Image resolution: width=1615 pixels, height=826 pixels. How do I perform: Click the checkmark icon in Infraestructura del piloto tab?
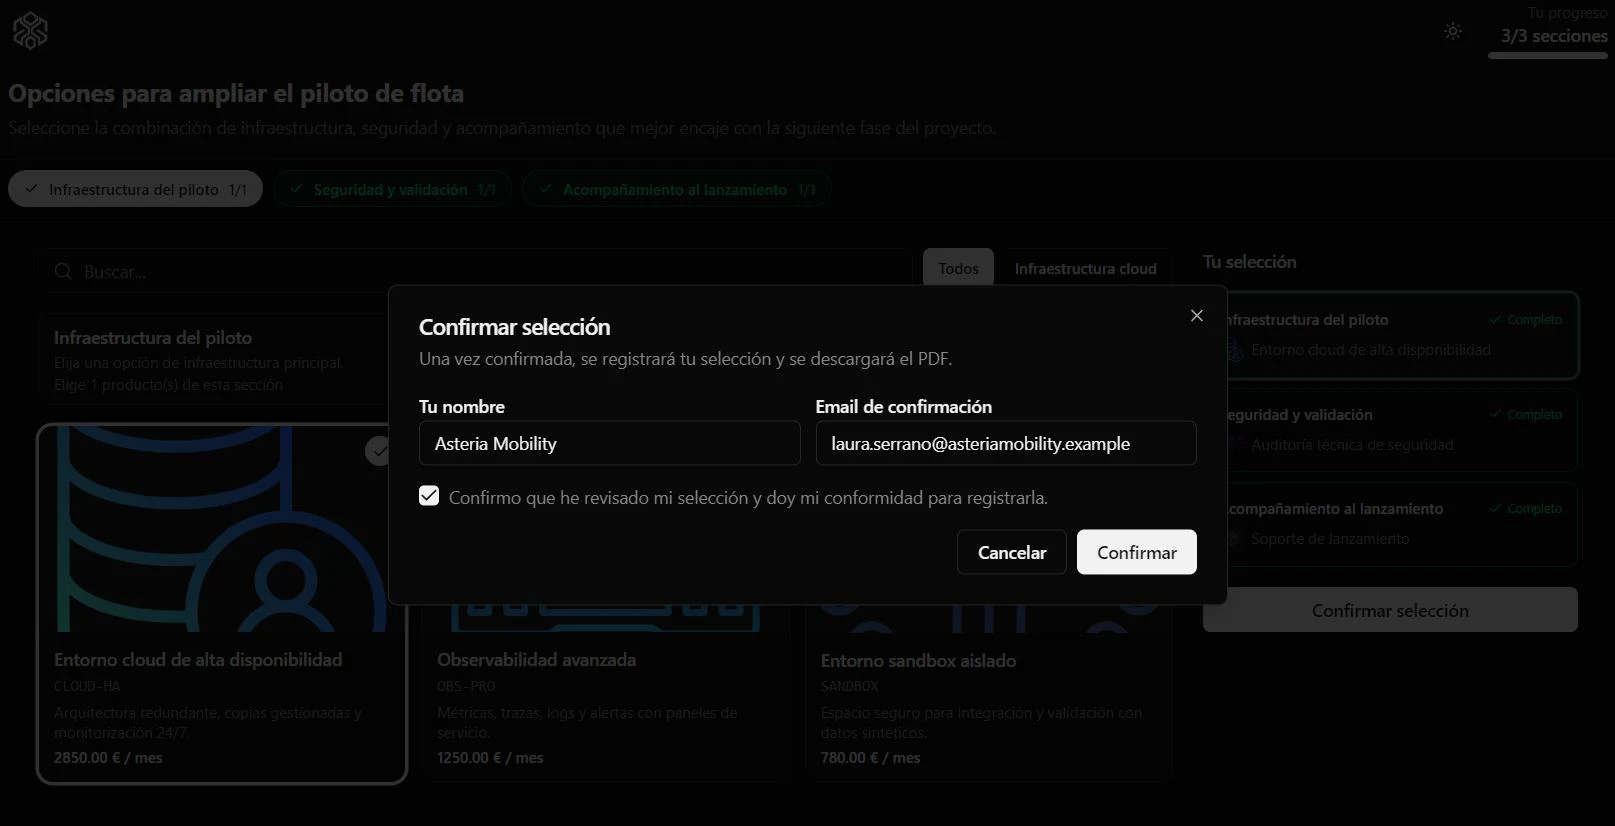pos(32,189)
